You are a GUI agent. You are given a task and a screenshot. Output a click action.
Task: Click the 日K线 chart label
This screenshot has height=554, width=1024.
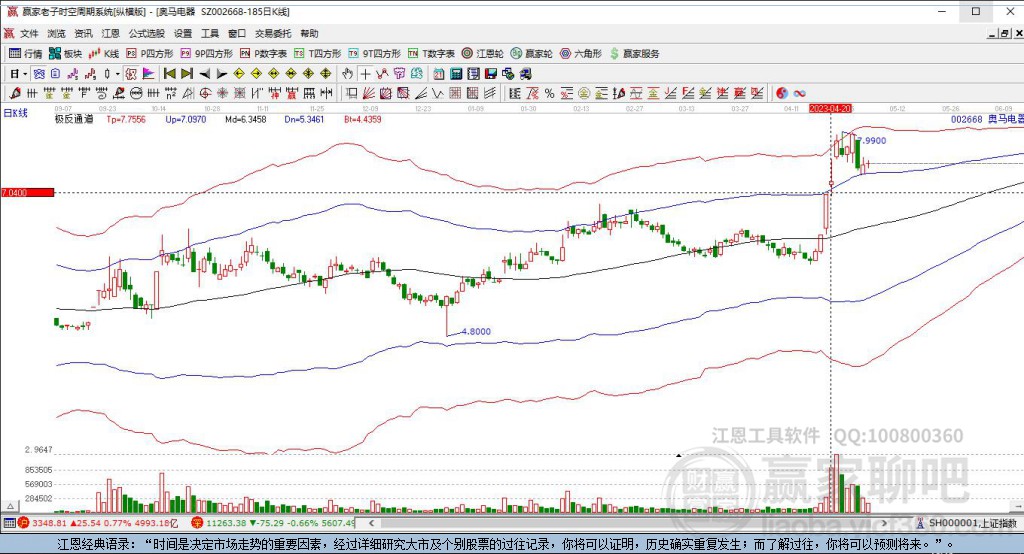coord(16,113)
